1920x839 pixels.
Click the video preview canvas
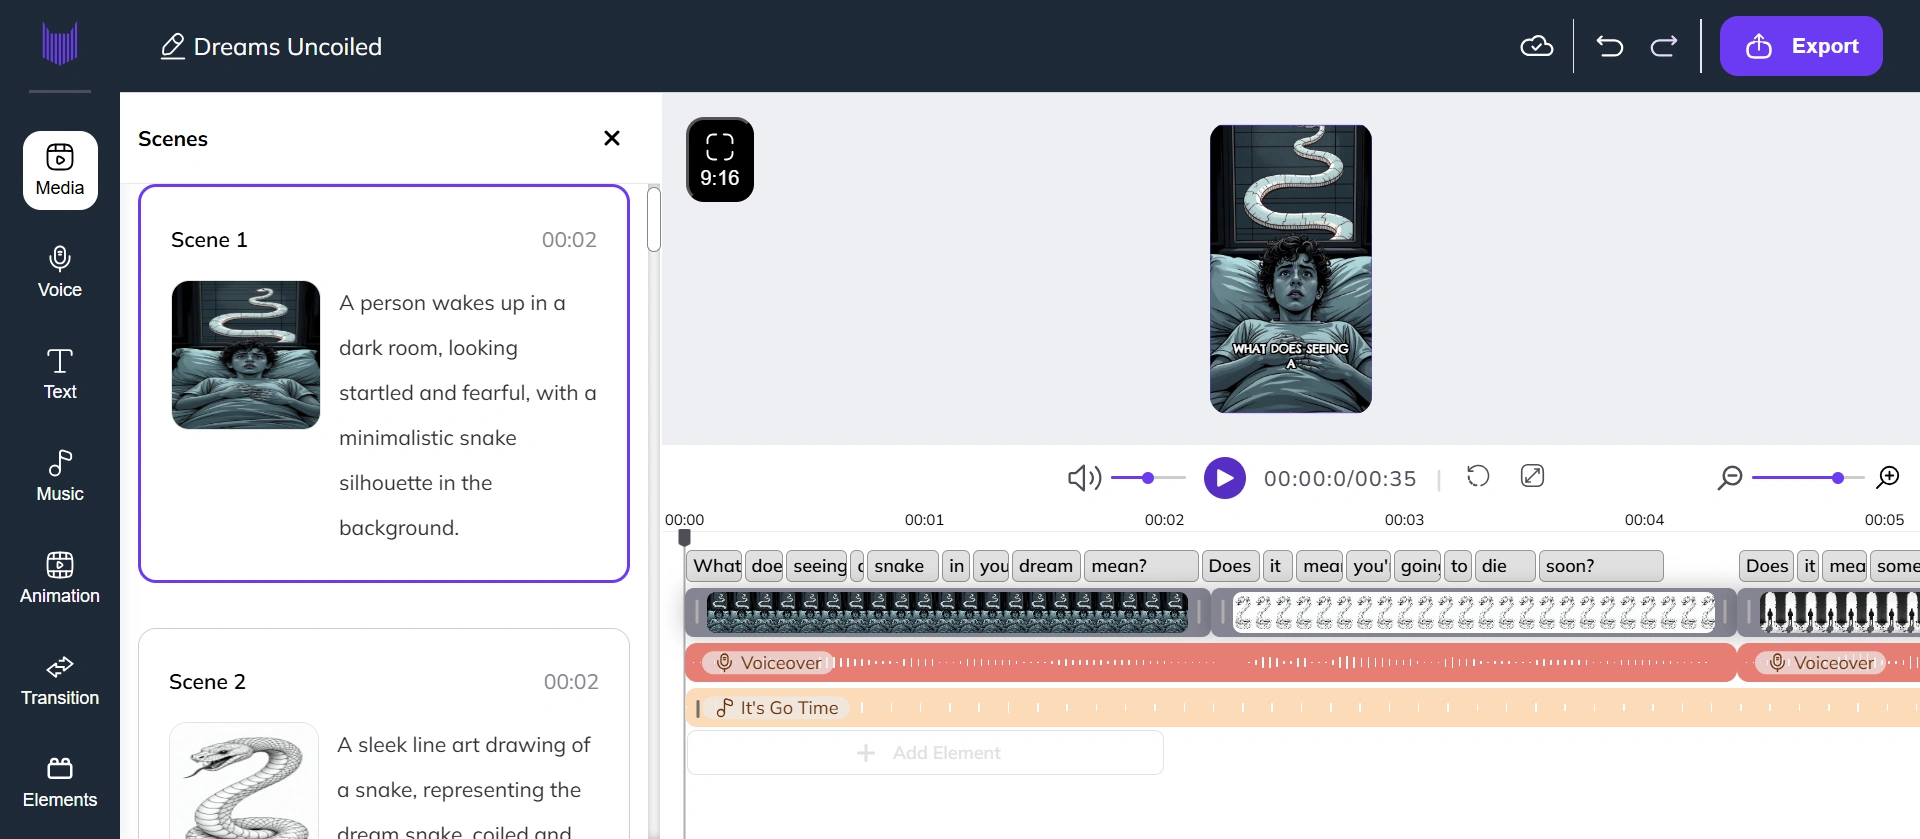[1290, 269]
